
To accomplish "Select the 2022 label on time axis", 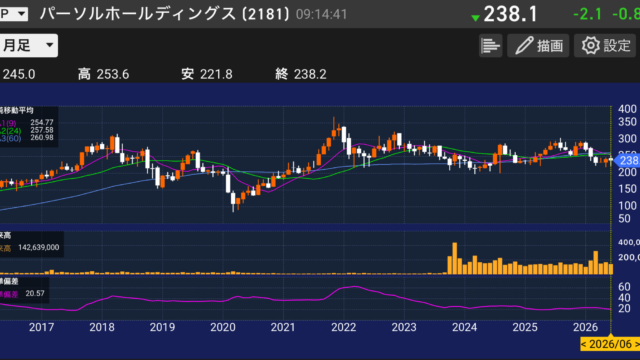I will pyautogui.click(x=343, y=327).
